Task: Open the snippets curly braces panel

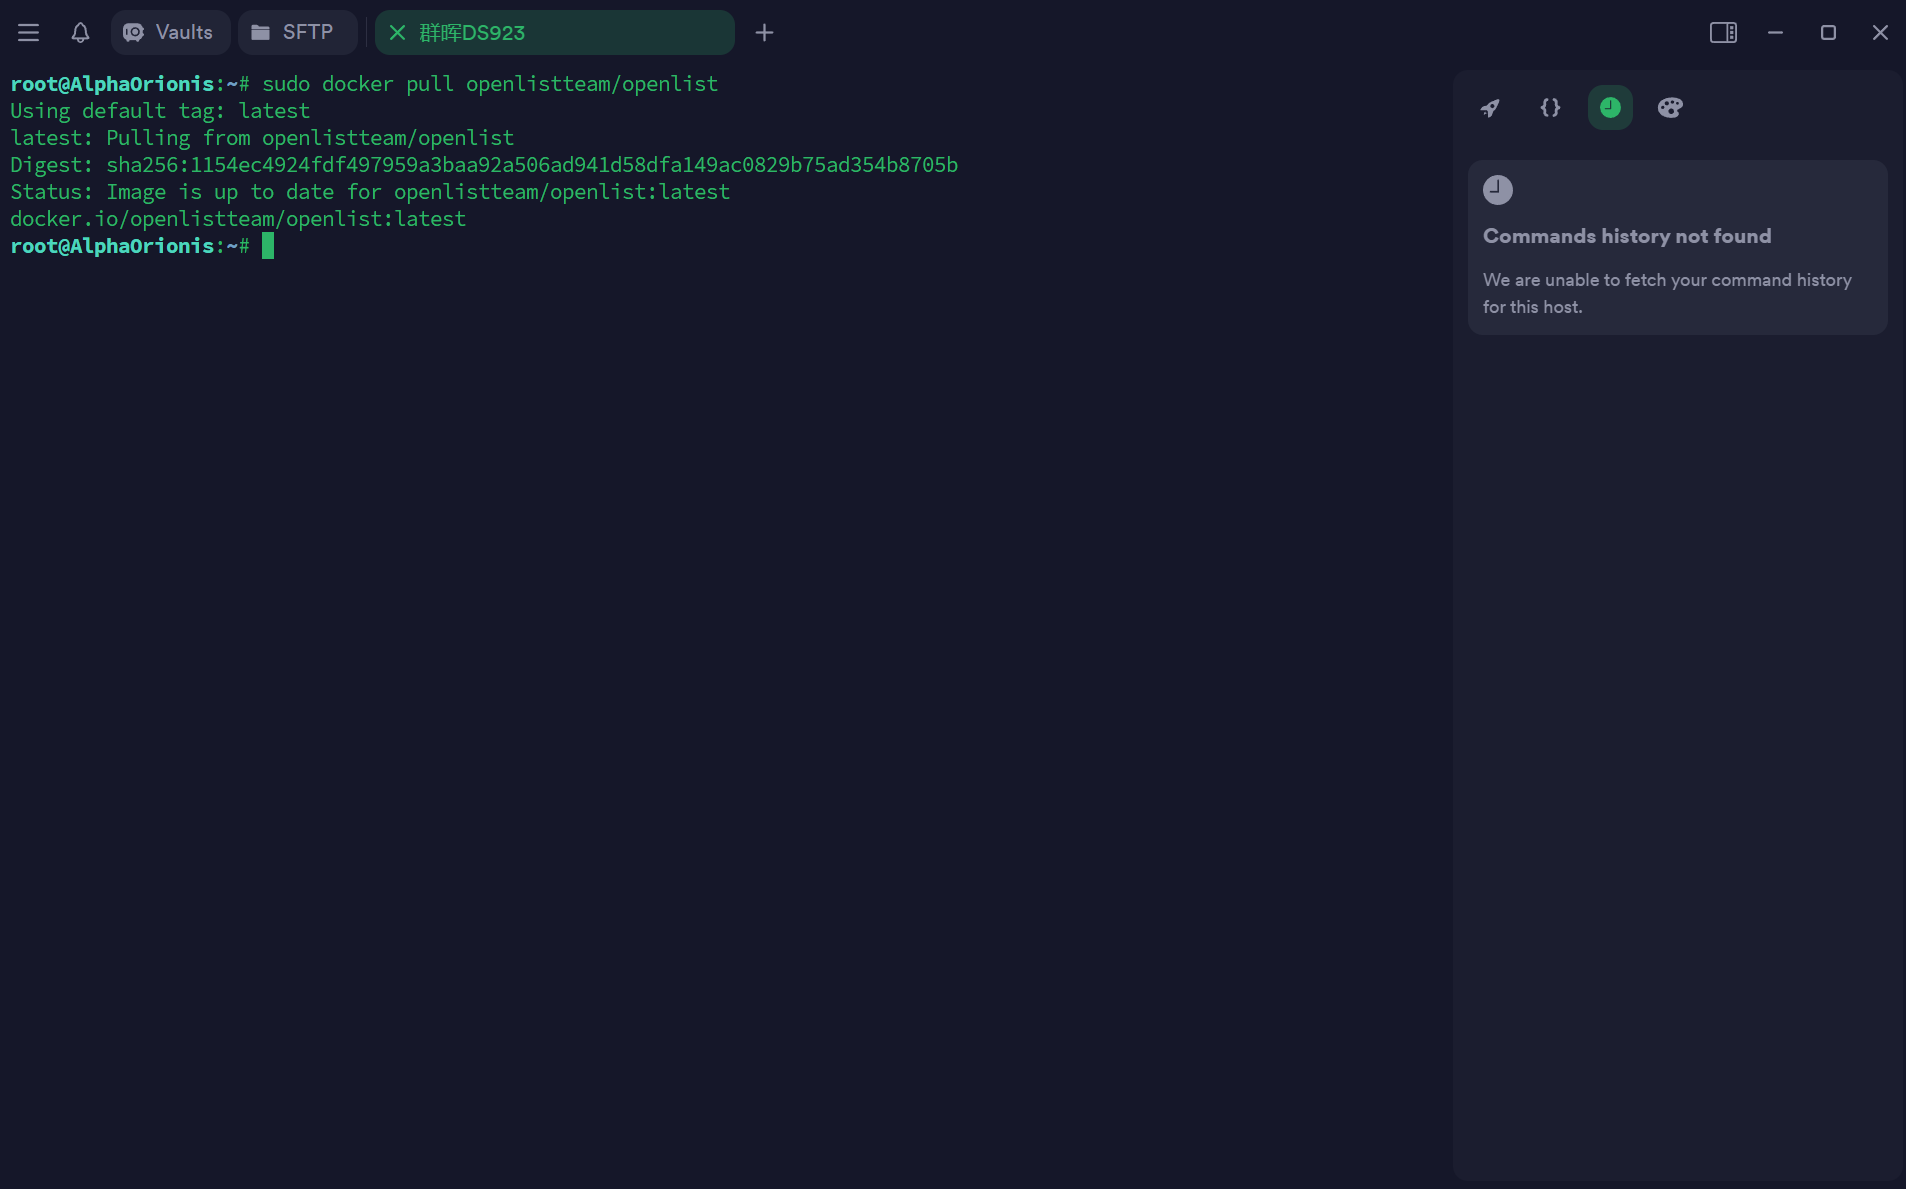Action: pos(1550,108)
